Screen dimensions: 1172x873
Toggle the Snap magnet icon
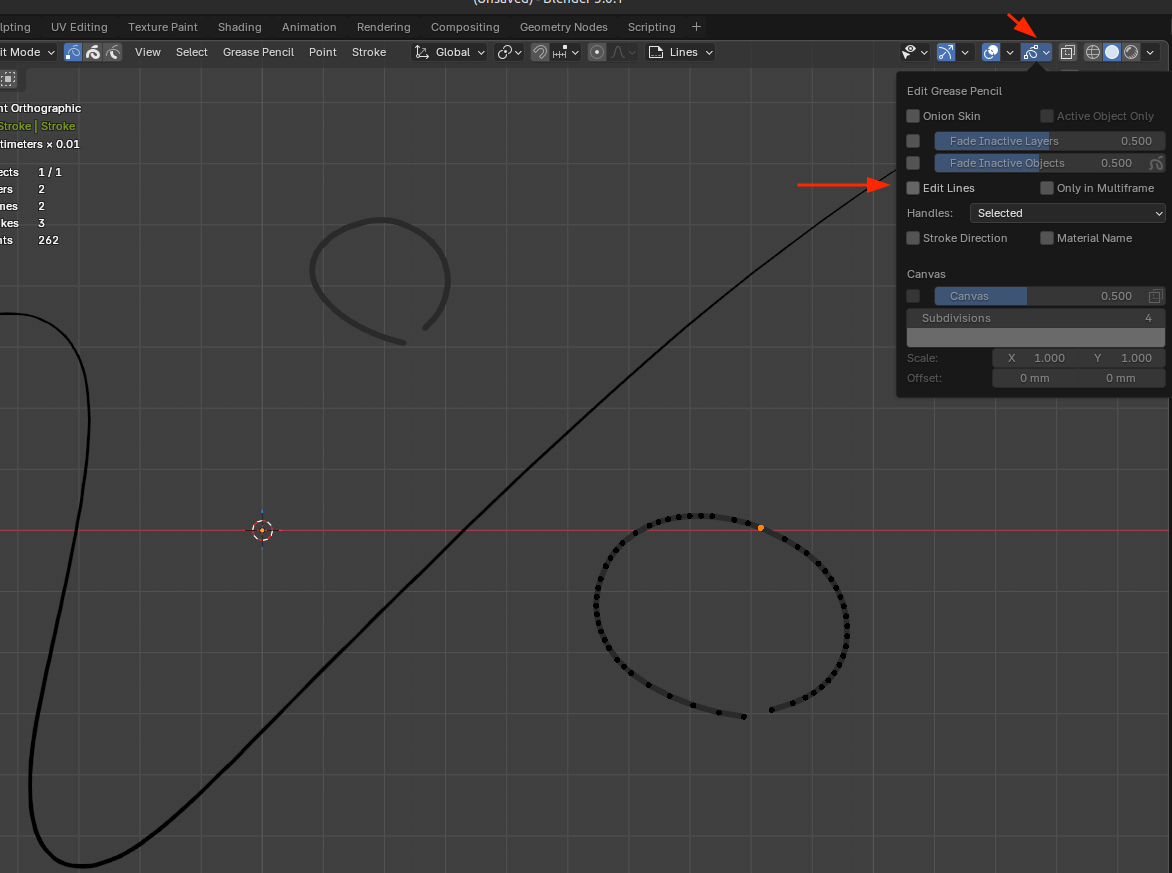(540, 52)
